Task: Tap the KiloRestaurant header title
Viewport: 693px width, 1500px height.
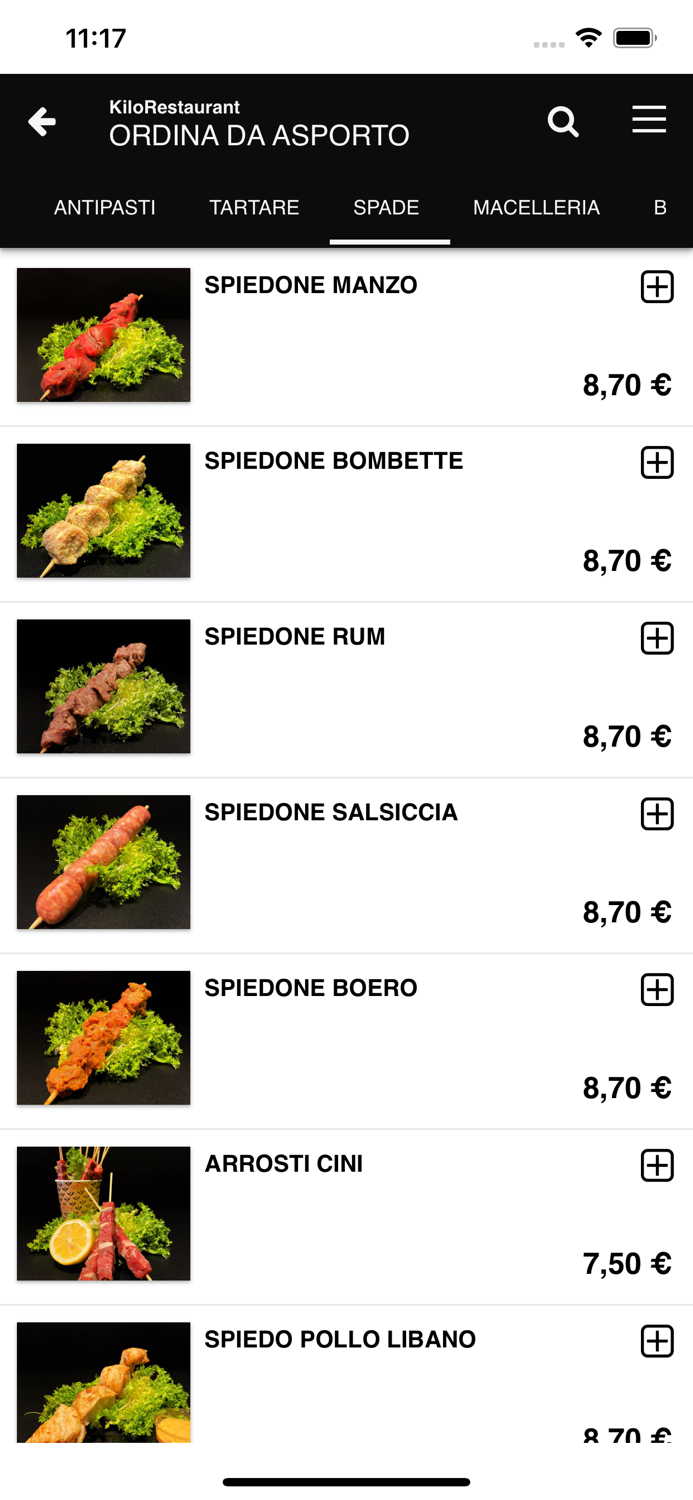Action: pyautogui.click(x=174, y=107)
